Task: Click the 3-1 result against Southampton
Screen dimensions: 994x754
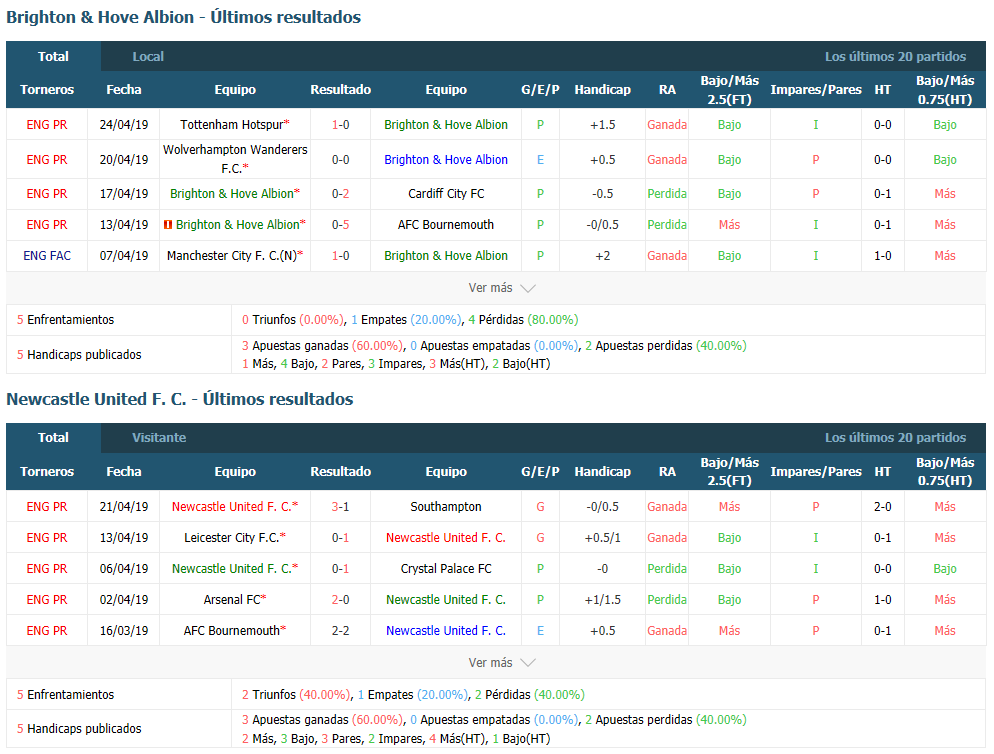Action: pos(340,507)
